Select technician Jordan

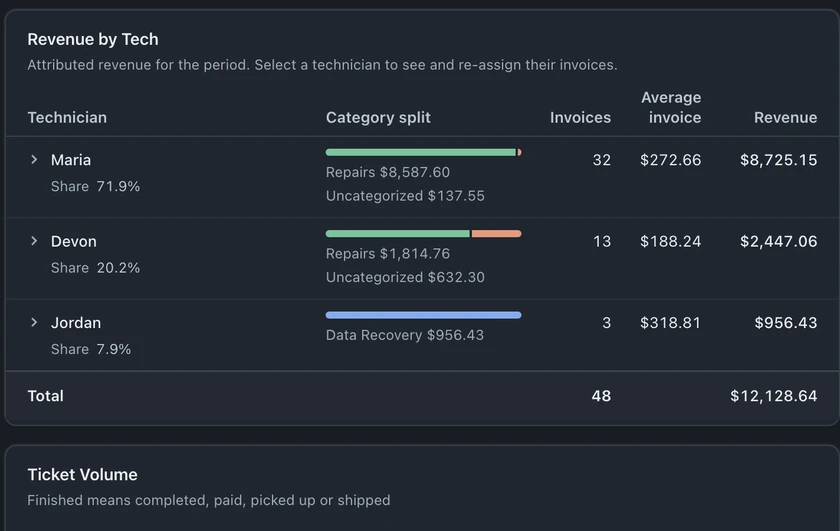tap(76, 323)
